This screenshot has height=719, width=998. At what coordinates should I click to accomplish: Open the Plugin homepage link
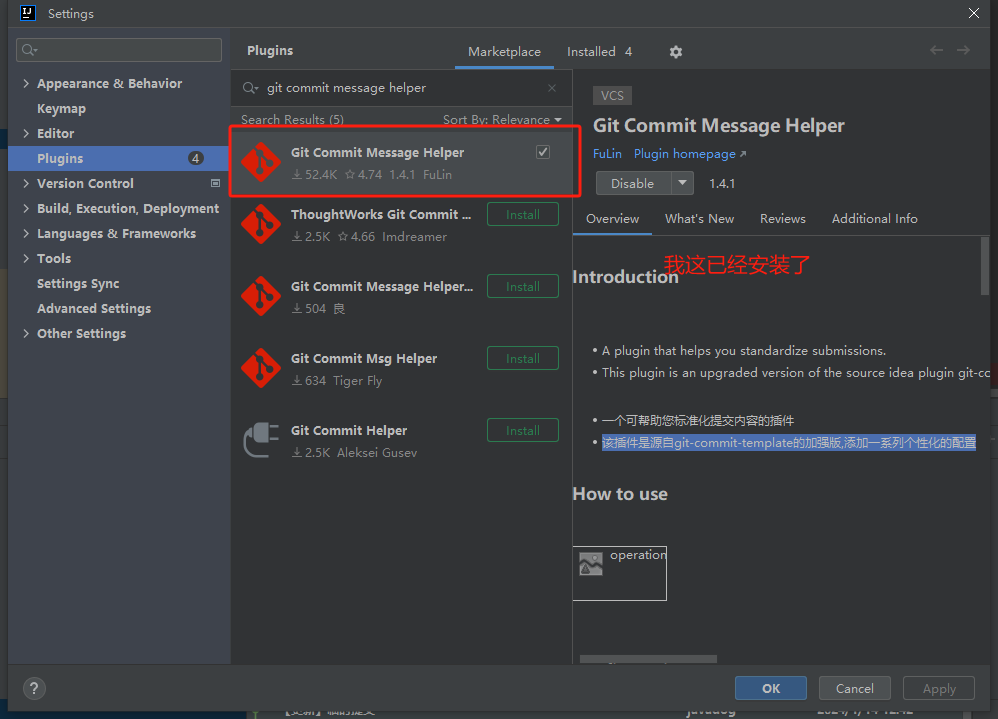[684, 153]
